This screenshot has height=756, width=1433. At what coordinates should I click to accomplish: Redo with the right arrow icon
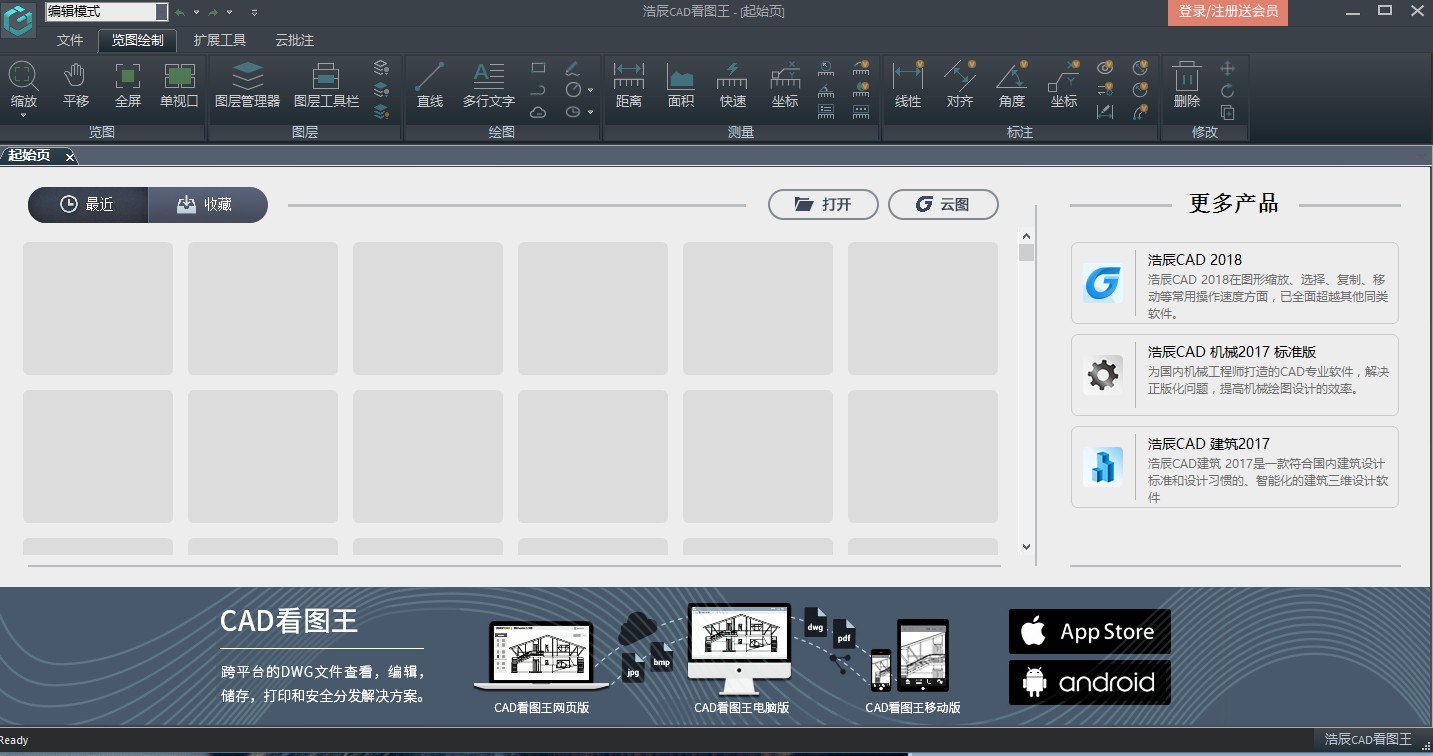point(213,12)
